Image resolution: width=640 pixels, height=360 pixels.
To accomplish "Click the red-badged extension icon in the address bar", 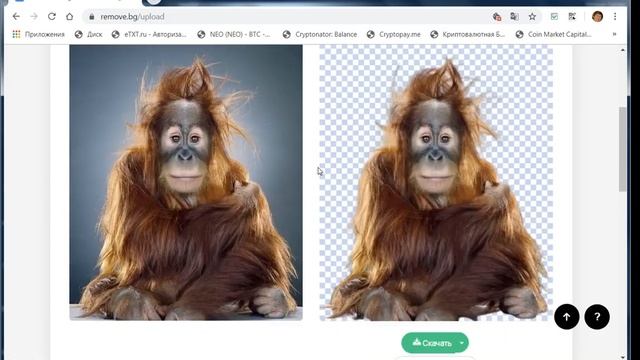I will pos(497,17).
